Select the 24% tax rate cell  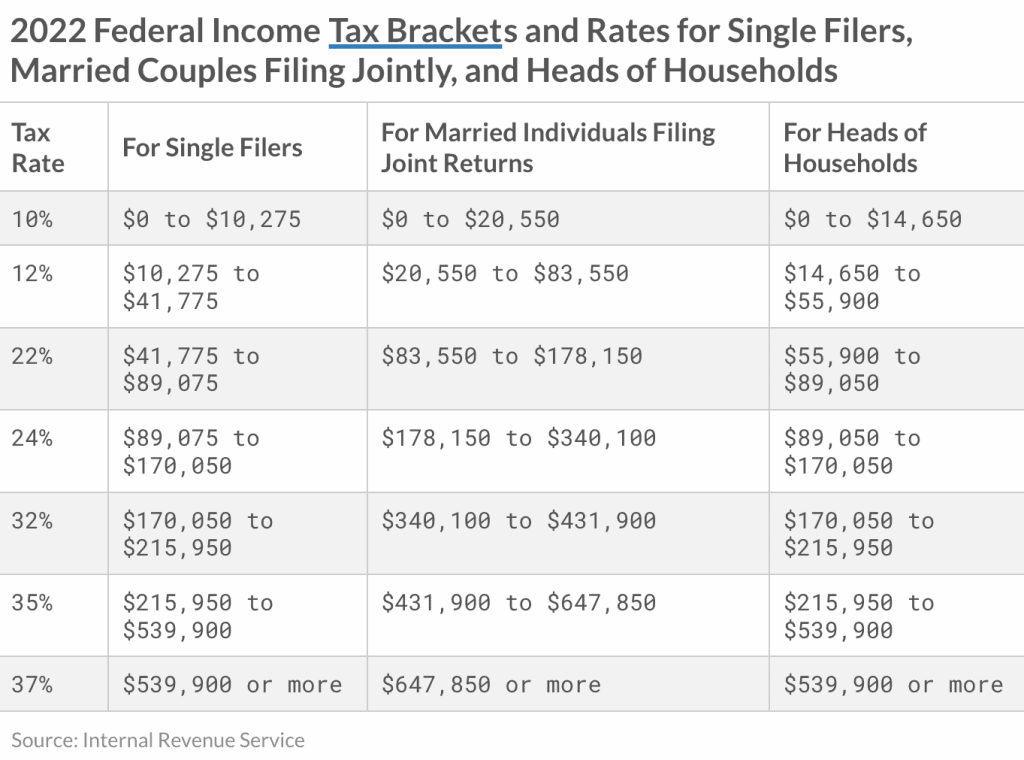click(x=32, y=438)
